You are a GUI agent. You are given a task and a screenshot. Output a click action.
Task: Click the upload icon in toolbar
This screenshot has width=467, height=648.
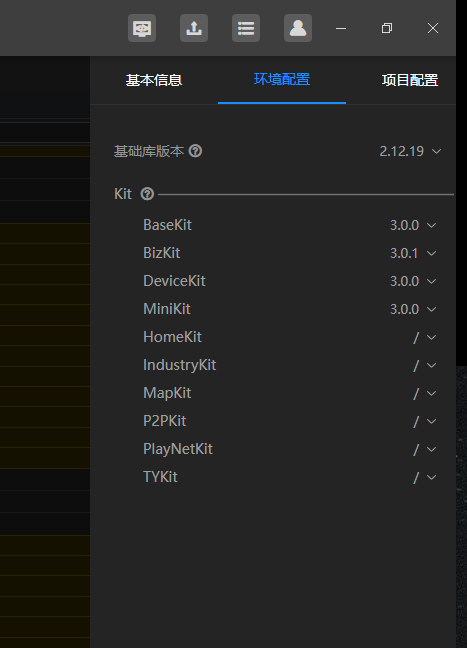tap(194, 28)
